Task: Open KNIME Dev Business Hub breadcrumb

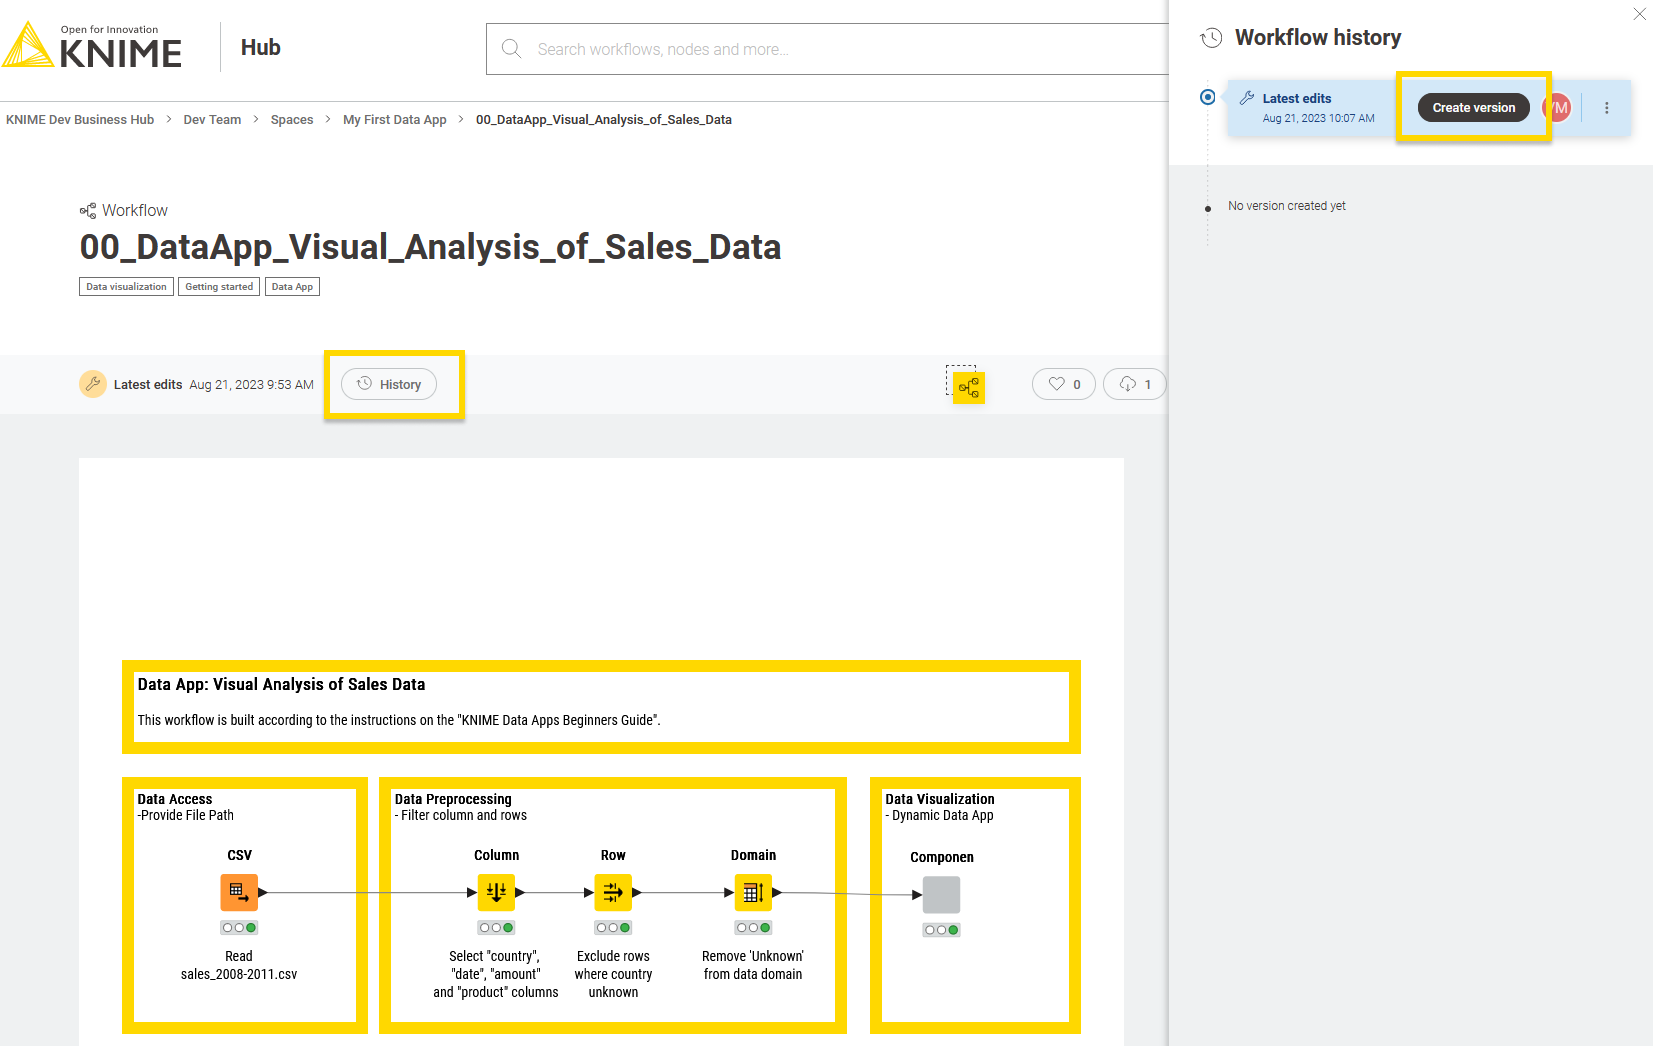Action: tap(80, 119)
